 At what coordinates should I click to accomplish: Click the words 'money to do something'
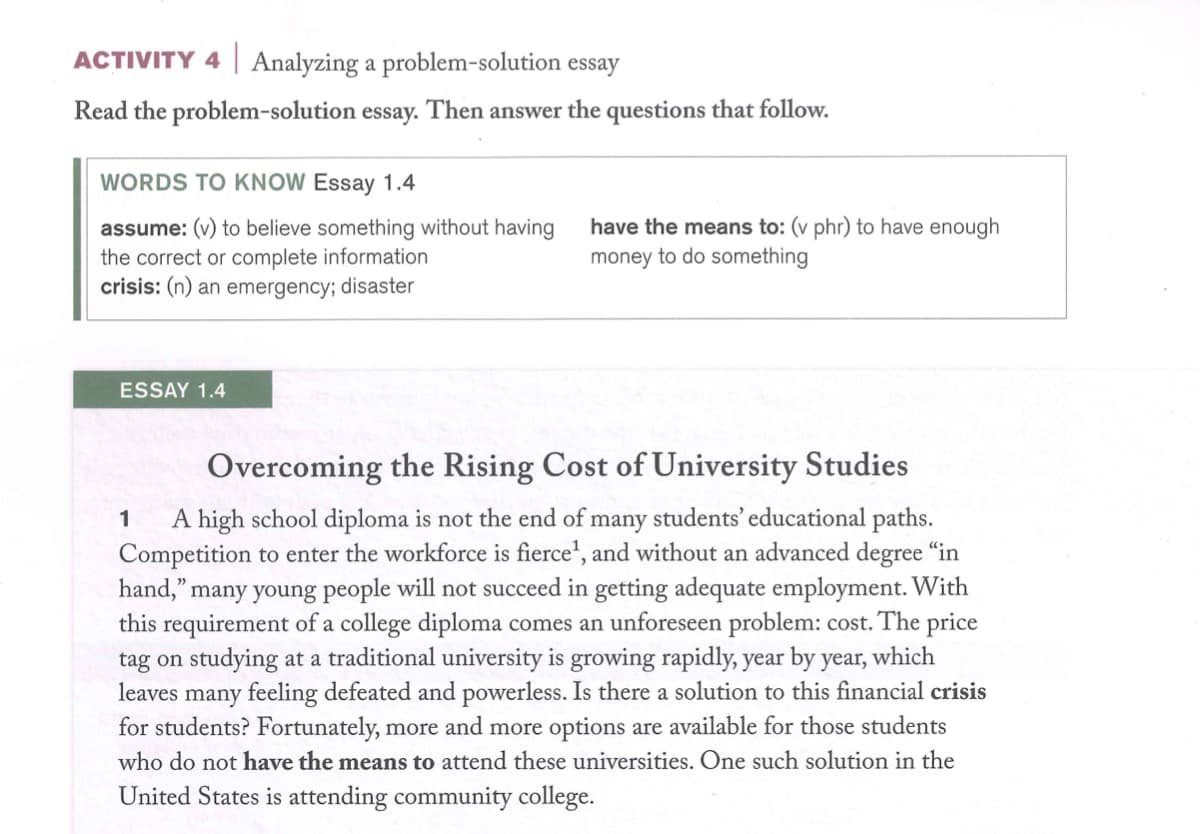699,257
